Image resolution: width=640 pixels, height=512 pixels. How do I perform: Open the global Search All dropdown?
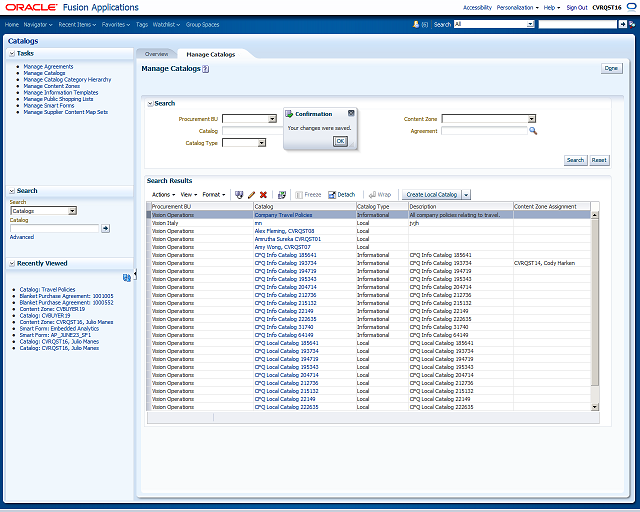[x=530, y=24]
